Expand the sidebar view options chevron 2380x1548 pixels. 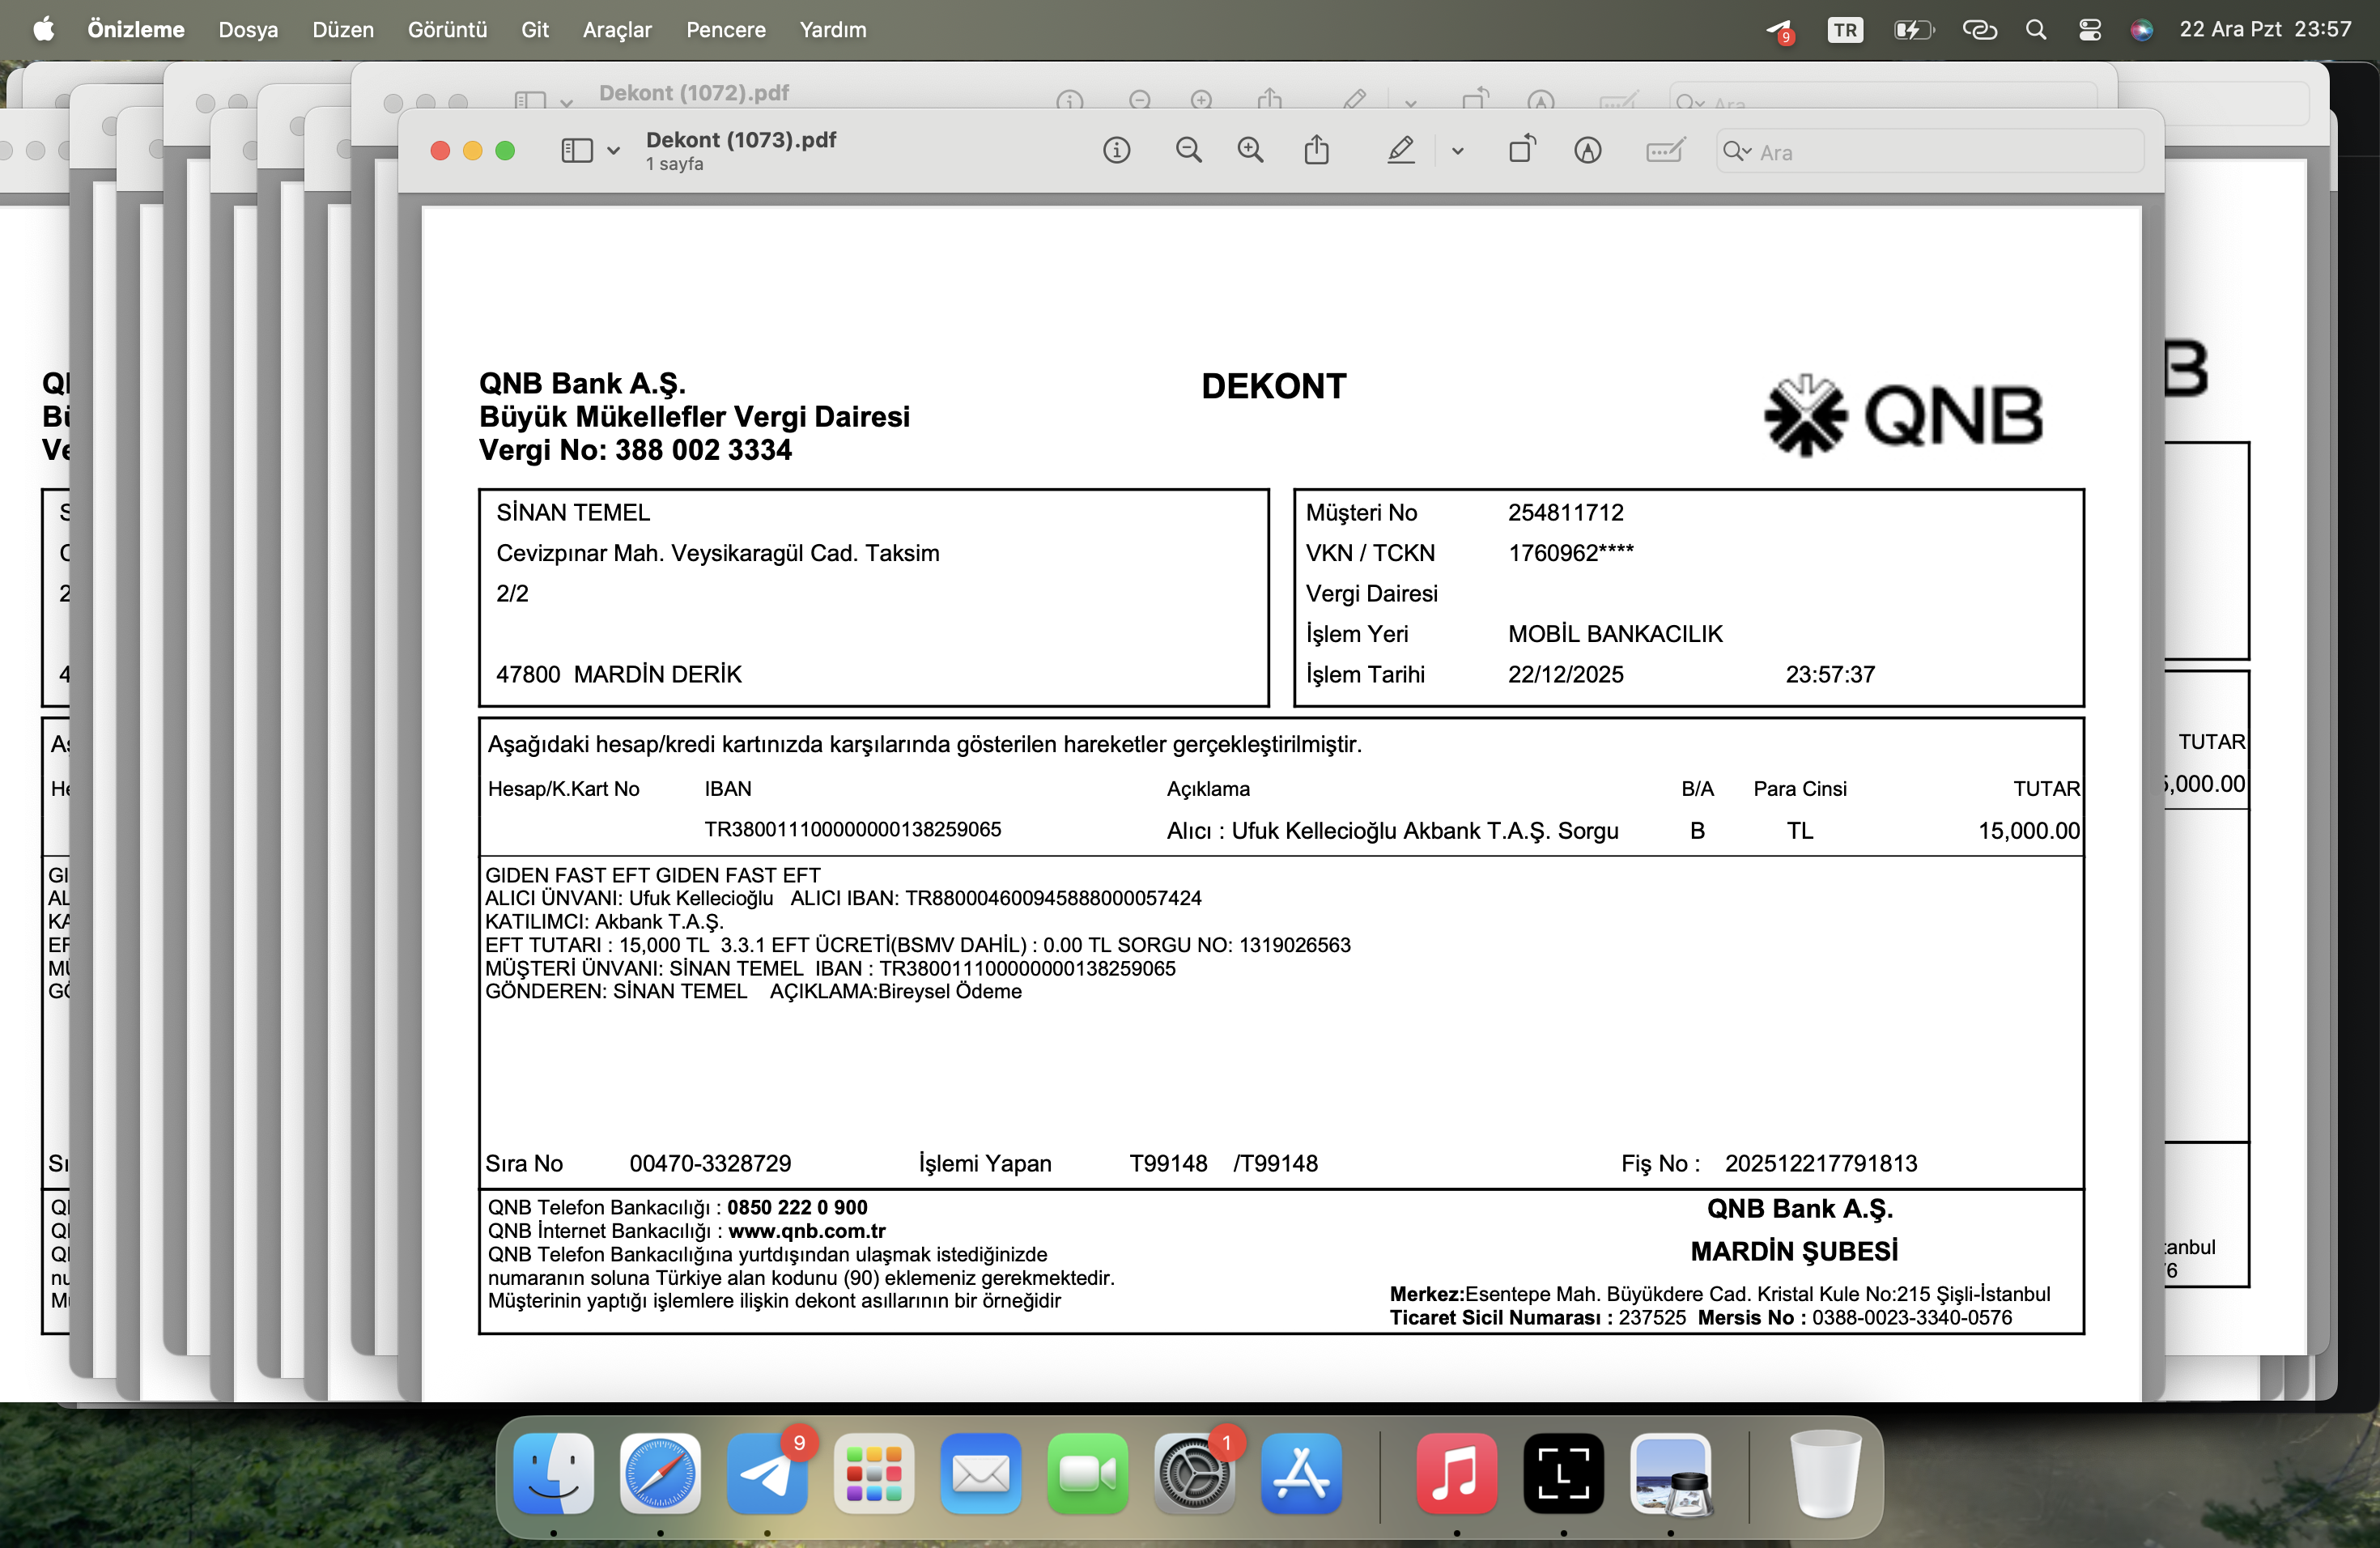point(613,152)
